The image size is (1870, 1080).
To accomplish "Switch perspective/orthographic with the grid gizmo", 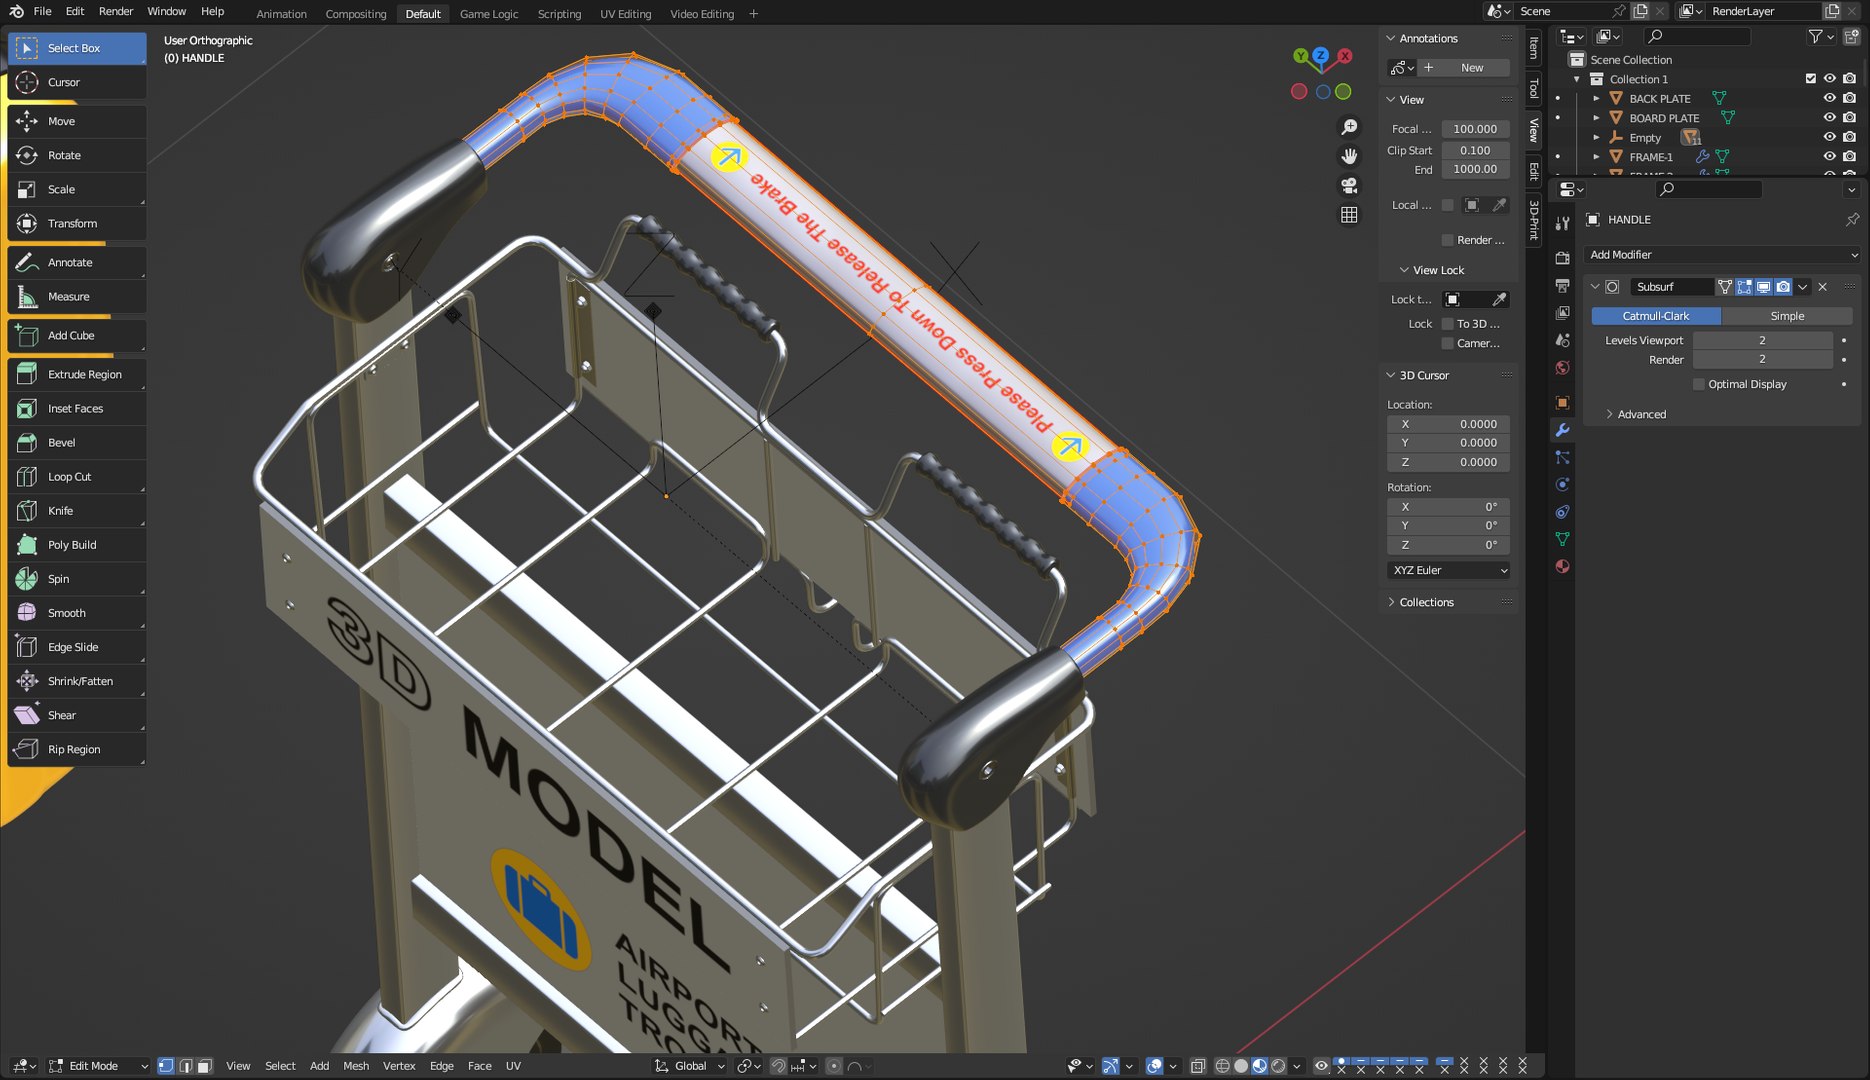I will (x=1349, y=214).
